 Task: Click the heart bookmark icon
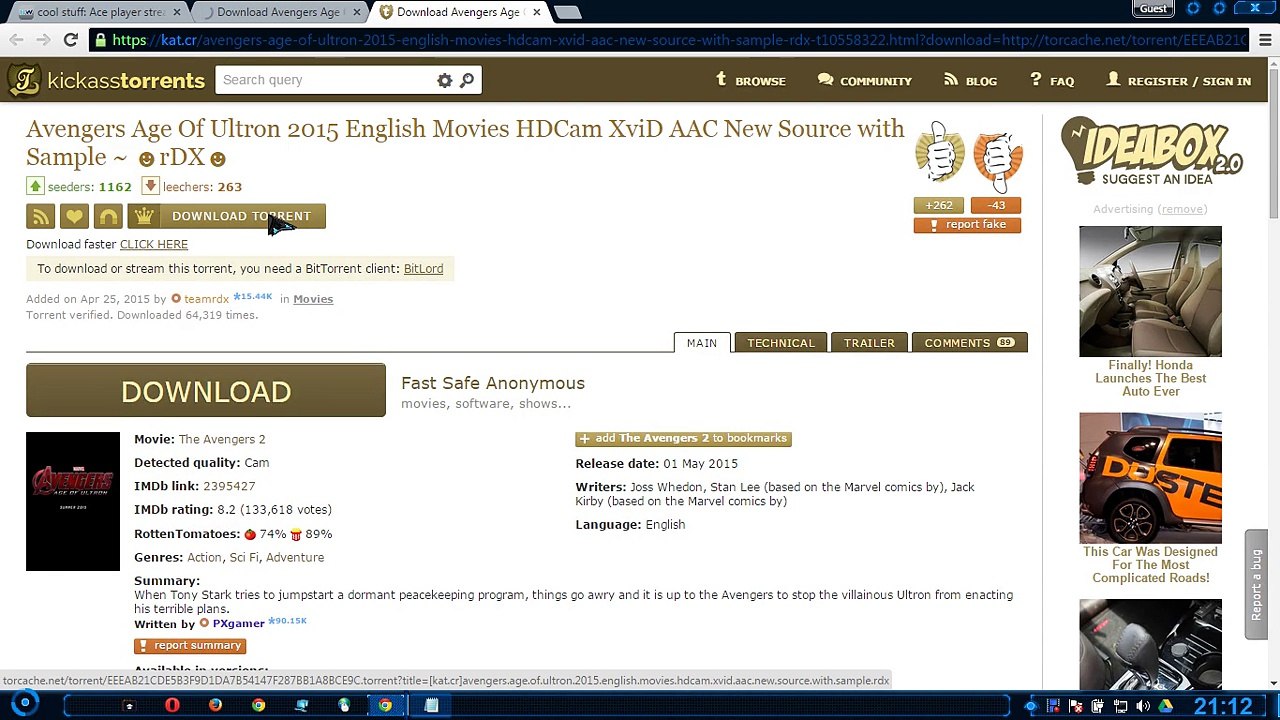coord(74,216)
